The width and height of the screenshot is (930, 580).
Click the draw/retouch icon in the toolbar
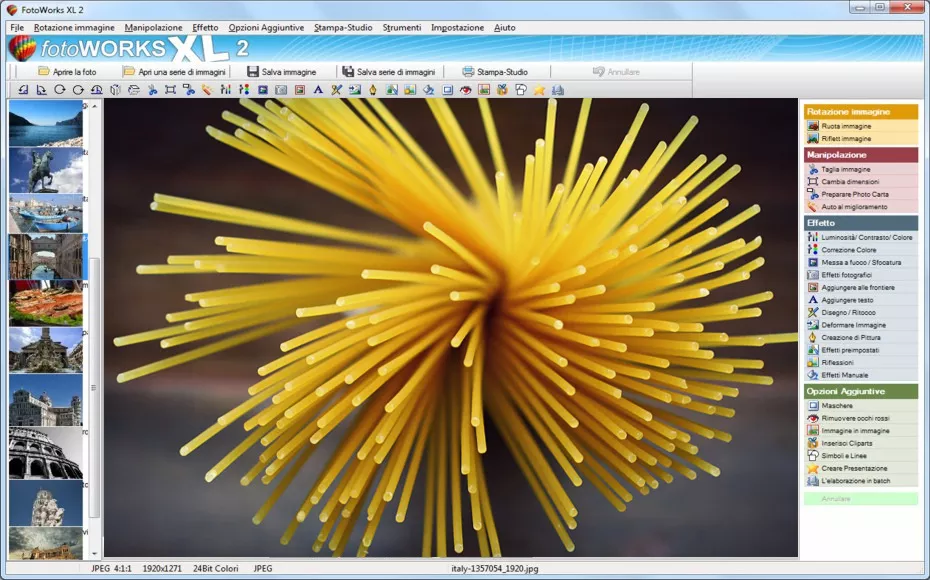pyautogui.click(x=336, y=90)
